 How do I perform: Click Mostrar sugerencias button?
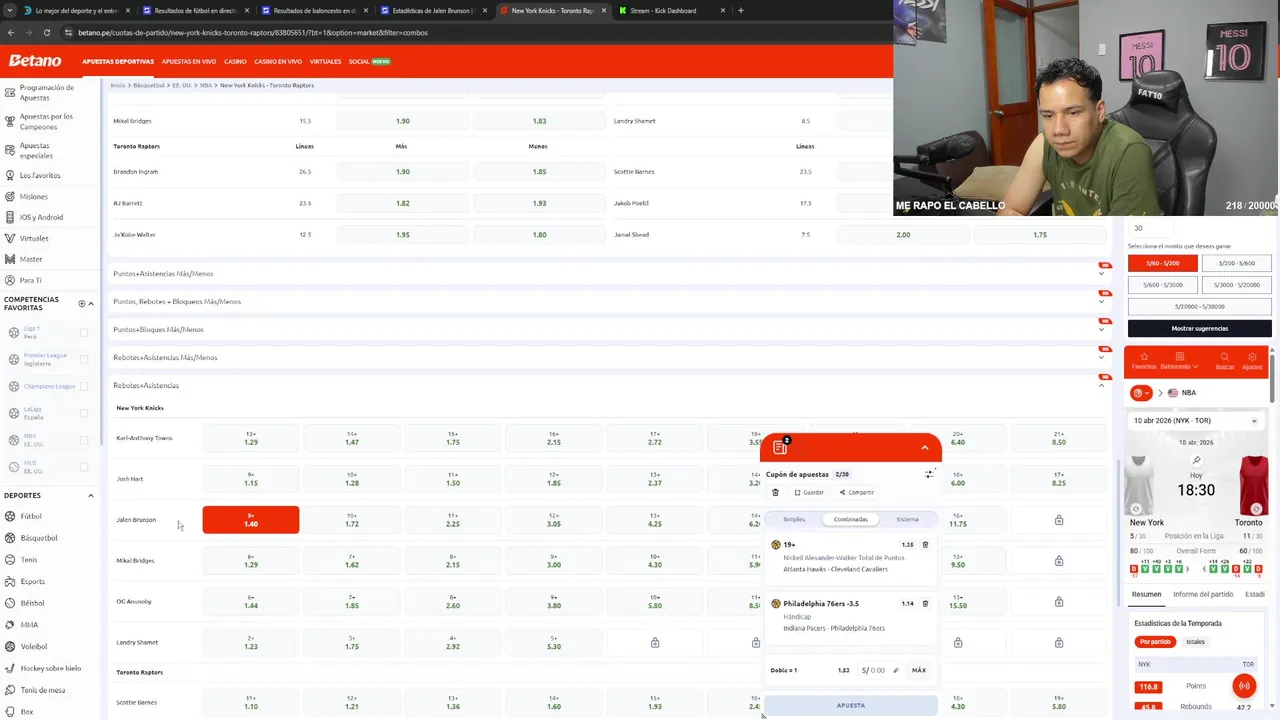point(1200,328)
